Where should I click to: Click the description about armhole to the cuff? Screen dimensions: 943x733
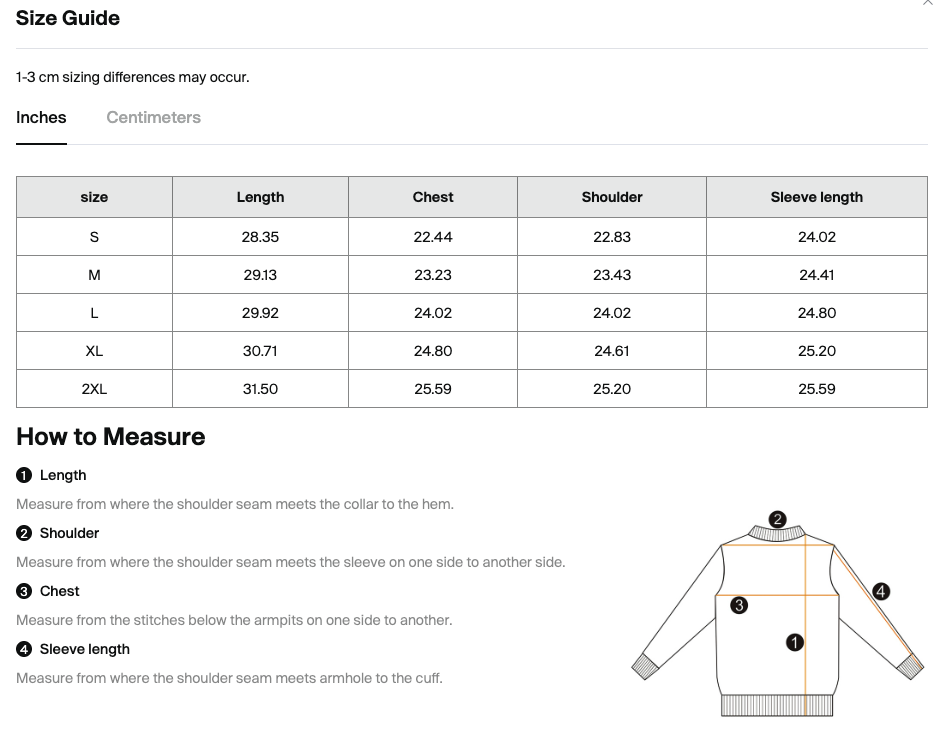point(229,678)
